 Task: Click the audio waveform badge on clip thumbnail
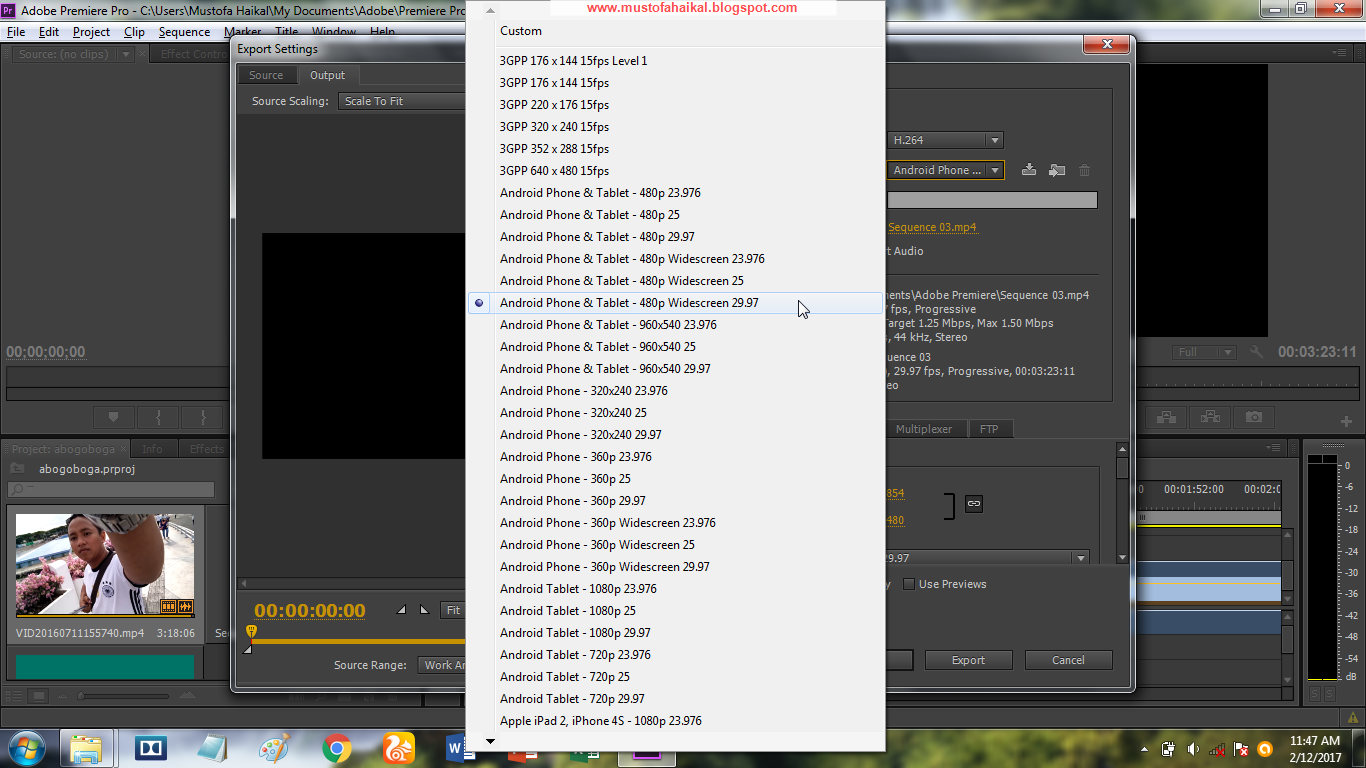(x=184, y=607)
